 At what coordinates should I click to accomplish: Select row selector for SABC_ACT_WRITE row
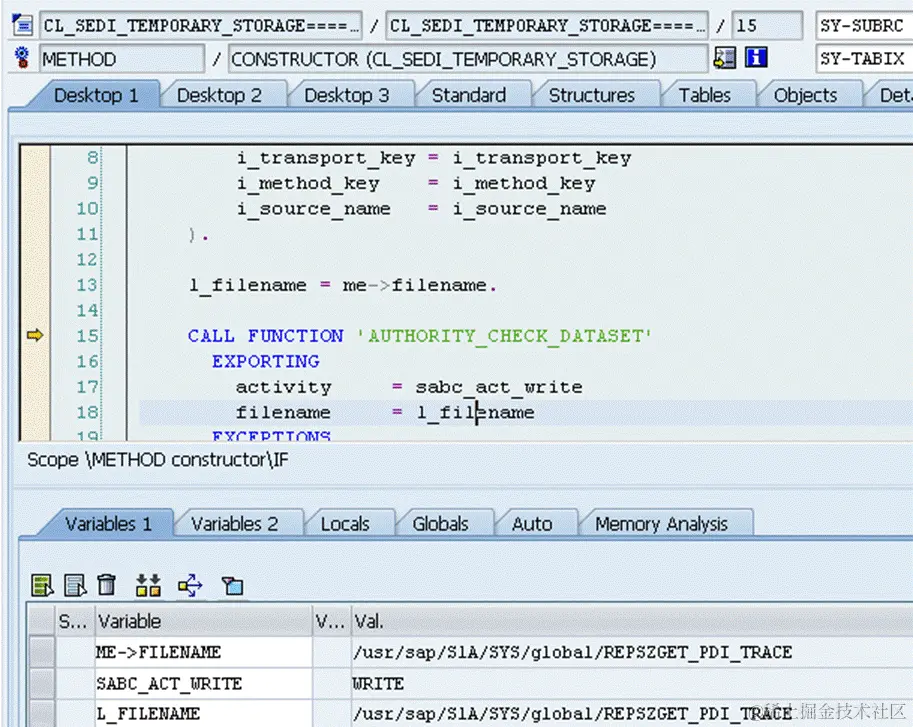click(42, 683)
